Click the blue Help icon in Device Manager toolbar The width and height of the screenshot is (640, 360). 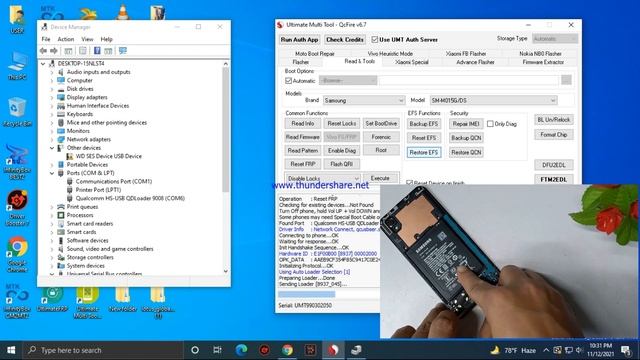coord(97,51)
